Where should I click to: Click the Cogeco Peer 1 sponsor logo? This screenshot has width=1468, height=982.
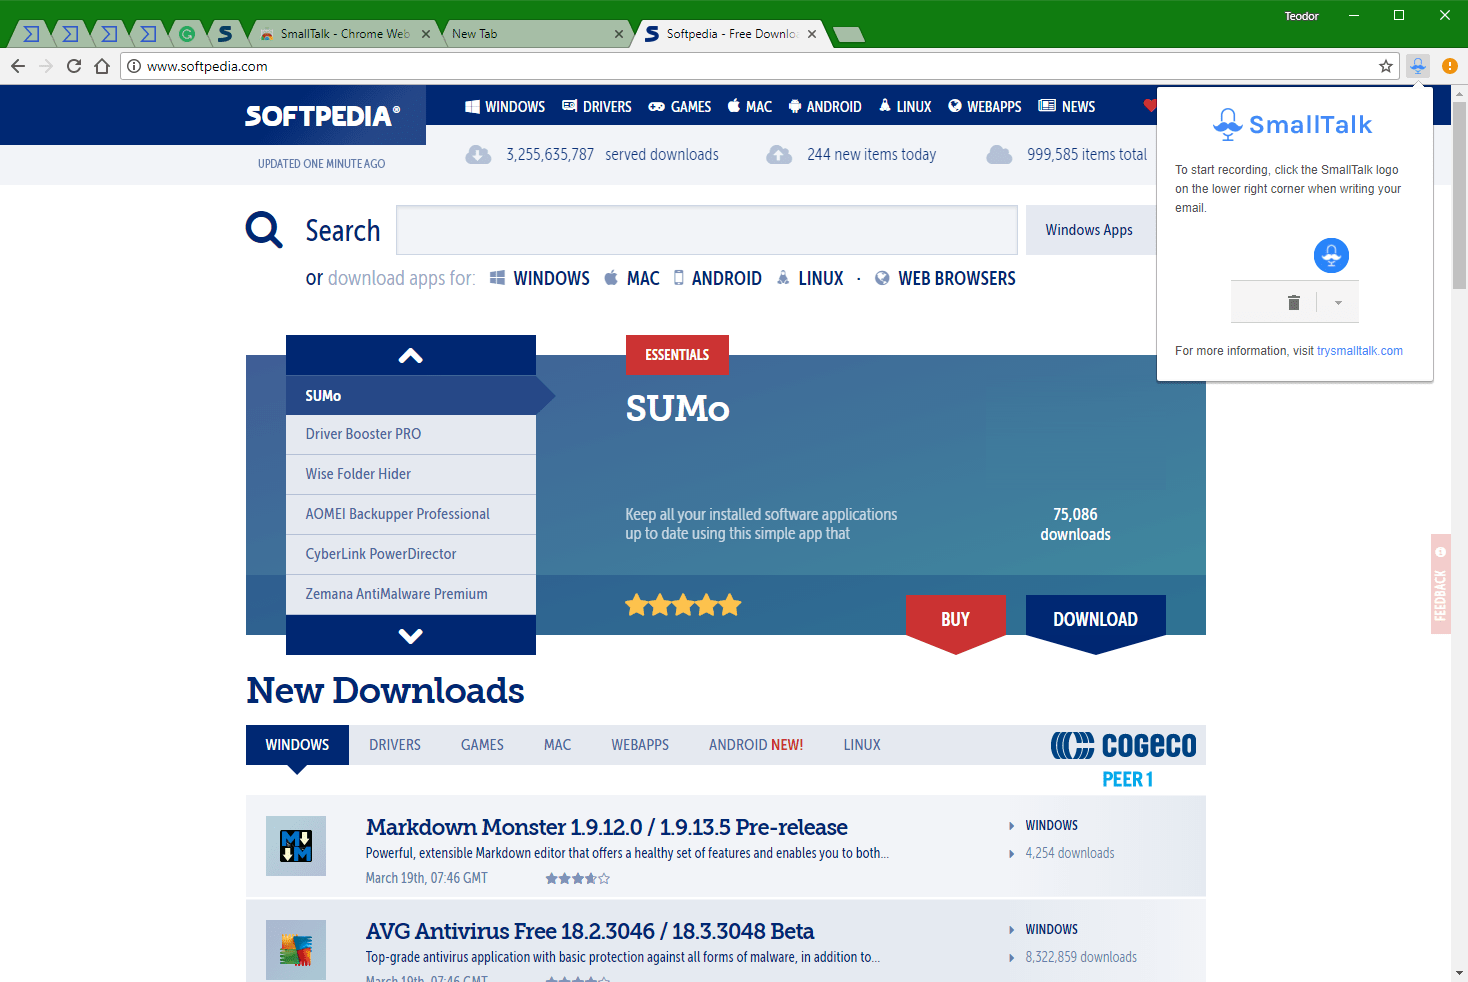pos(1124,759)
